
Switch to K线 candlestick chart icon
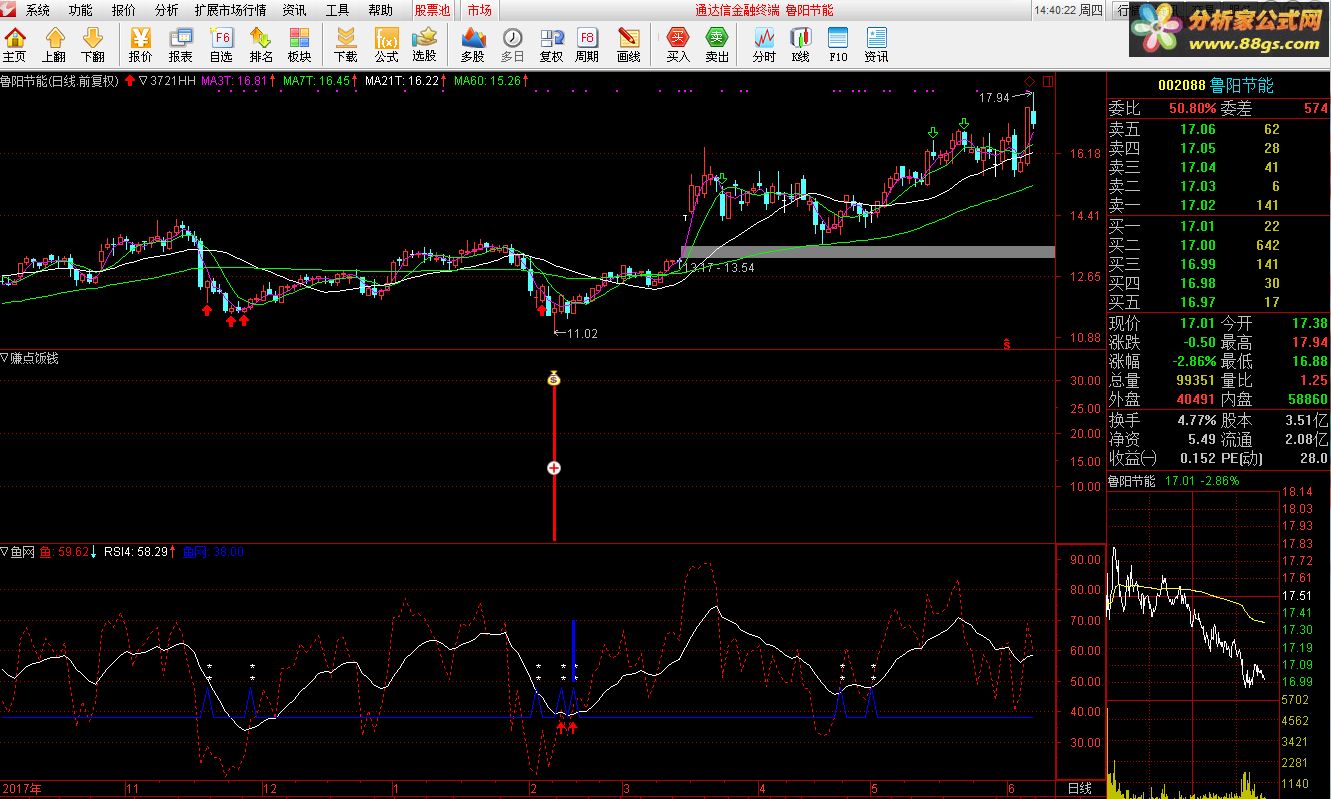pos(800,45)
